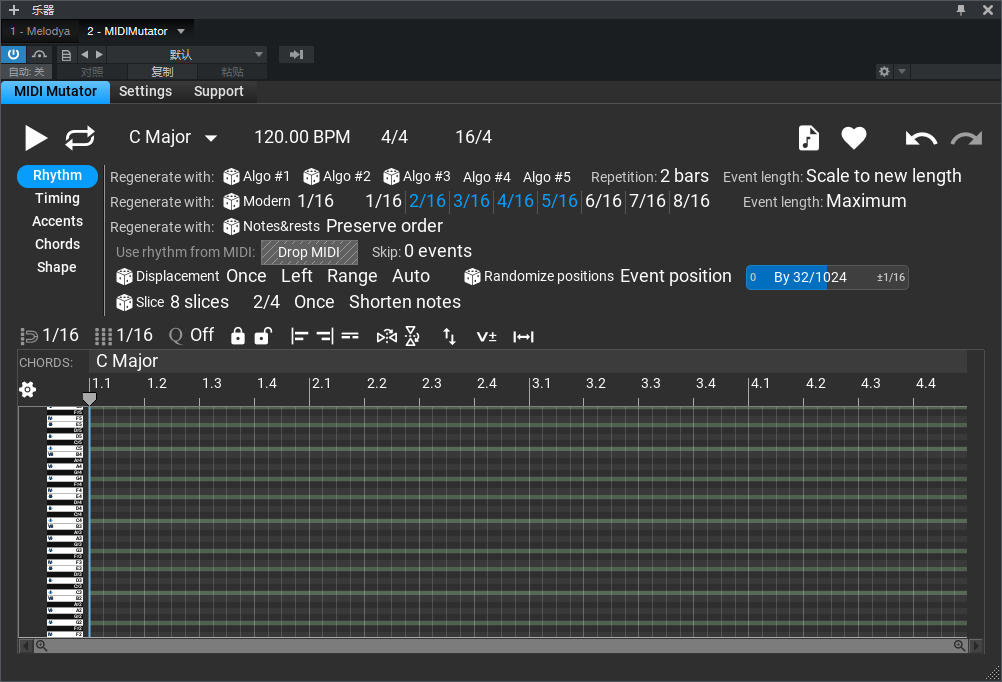Viewport: 1002px width, 682px height.
Task: Click the horizontal mirror flip icon
Action: [387, 336]
